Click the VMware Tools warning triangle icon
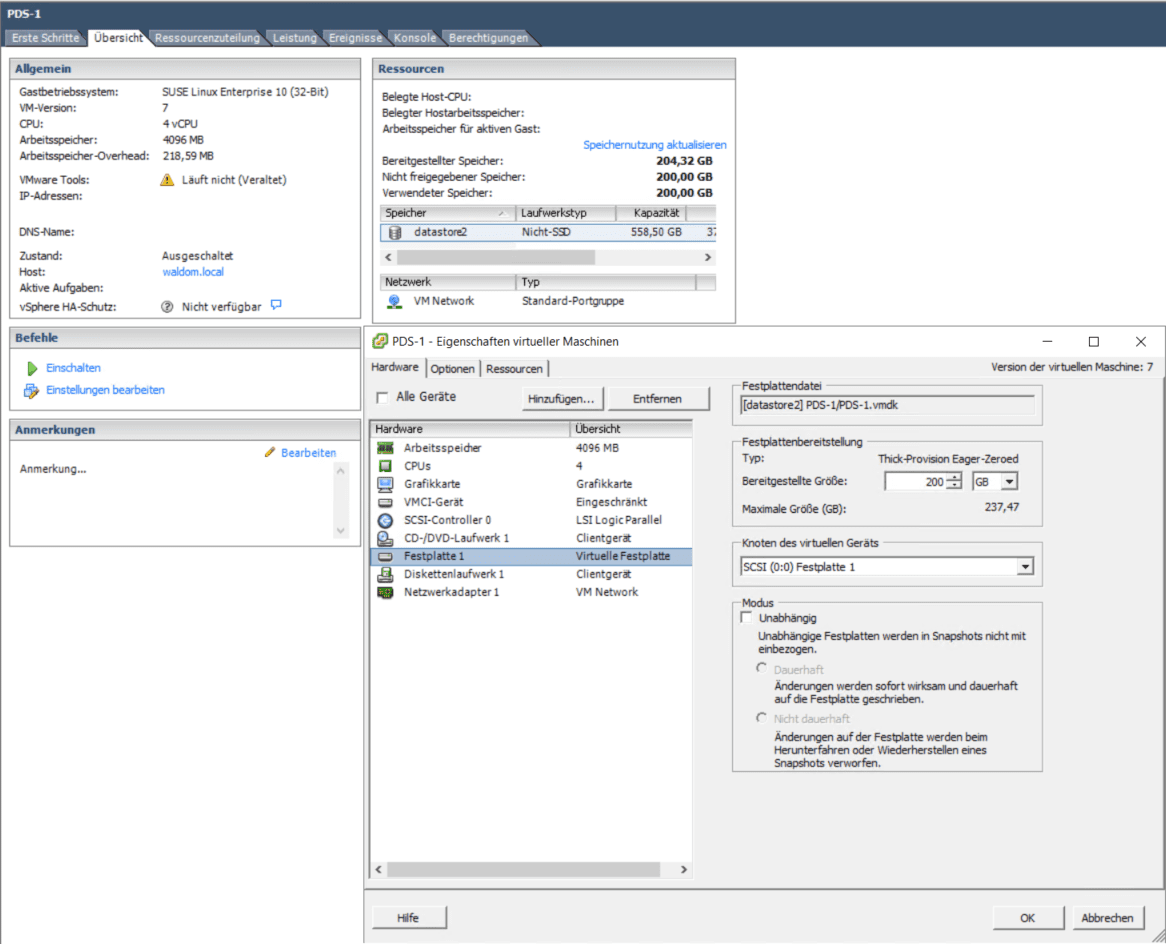 coord(167,180)
